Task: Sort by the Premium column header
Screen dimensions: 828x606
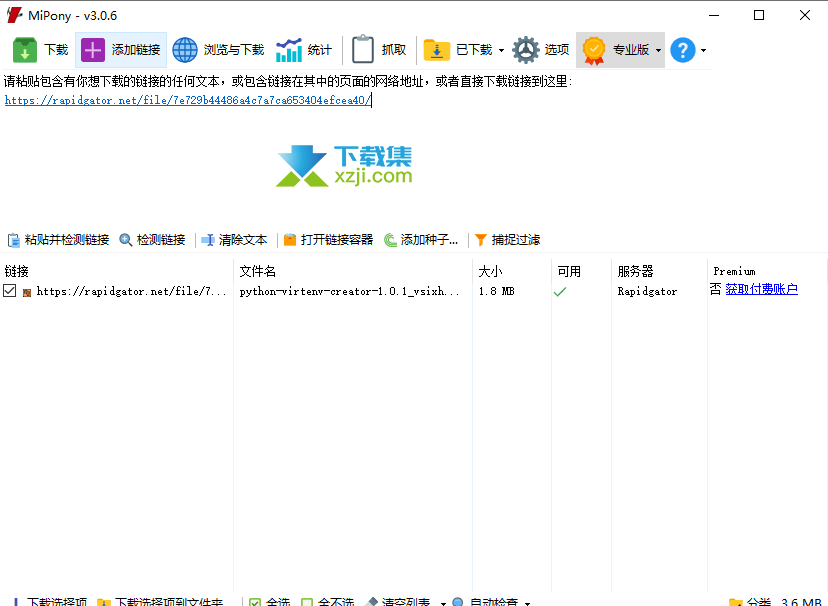Action: [x=734, y=271]
